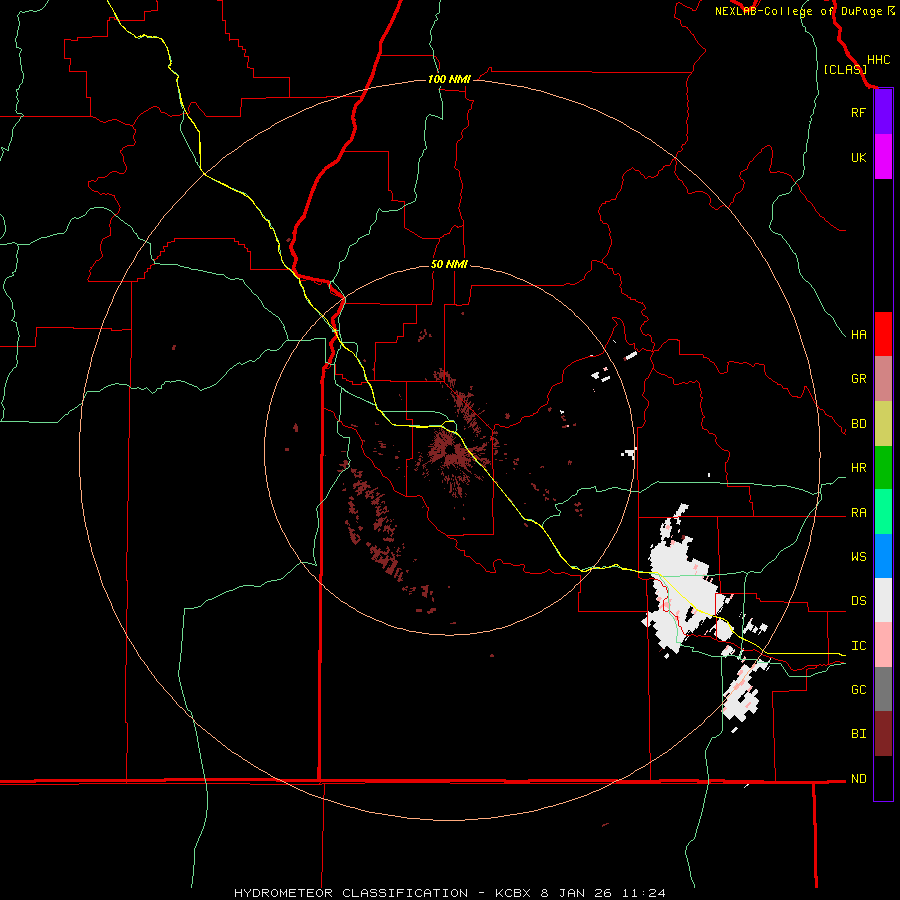The height and width of the screenshot is (900, 900).
Task: Click the IC legend label
Action: [858, 646]
